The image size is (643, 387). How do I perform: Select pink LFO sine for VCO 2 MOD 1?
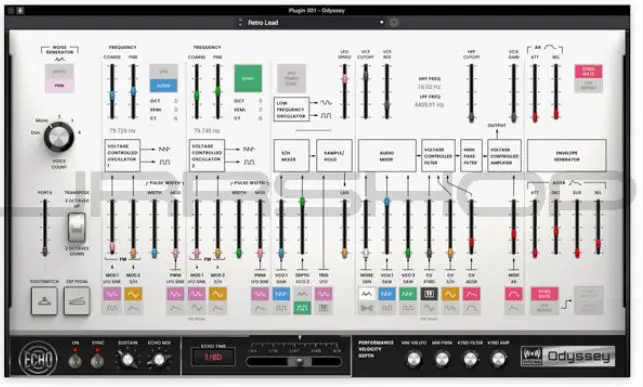click(196, 294)
